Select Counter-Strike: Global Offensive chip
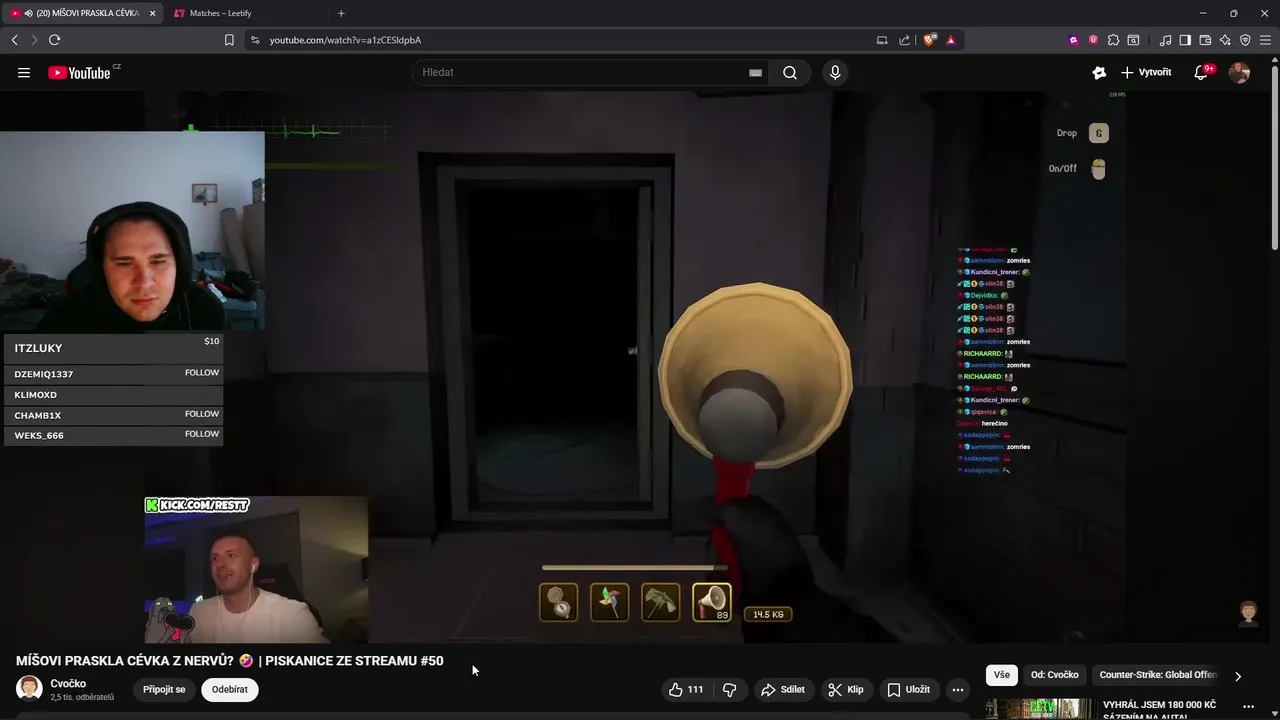Image resolution: width=1280 pixels, height=720 pixels. (1157, 675)
